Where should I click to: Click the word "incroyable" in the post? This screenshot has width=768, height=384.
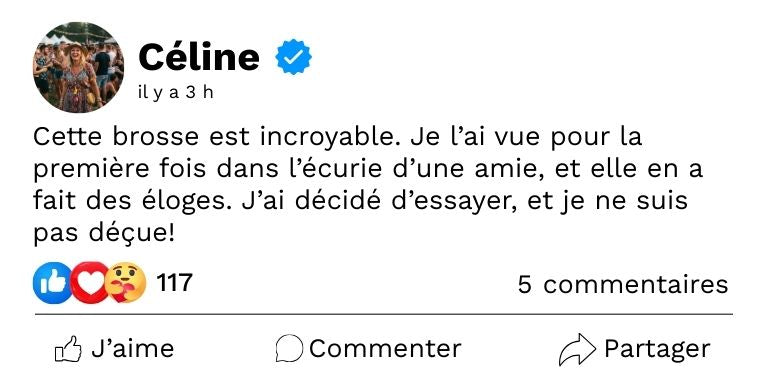click(327, 138)
